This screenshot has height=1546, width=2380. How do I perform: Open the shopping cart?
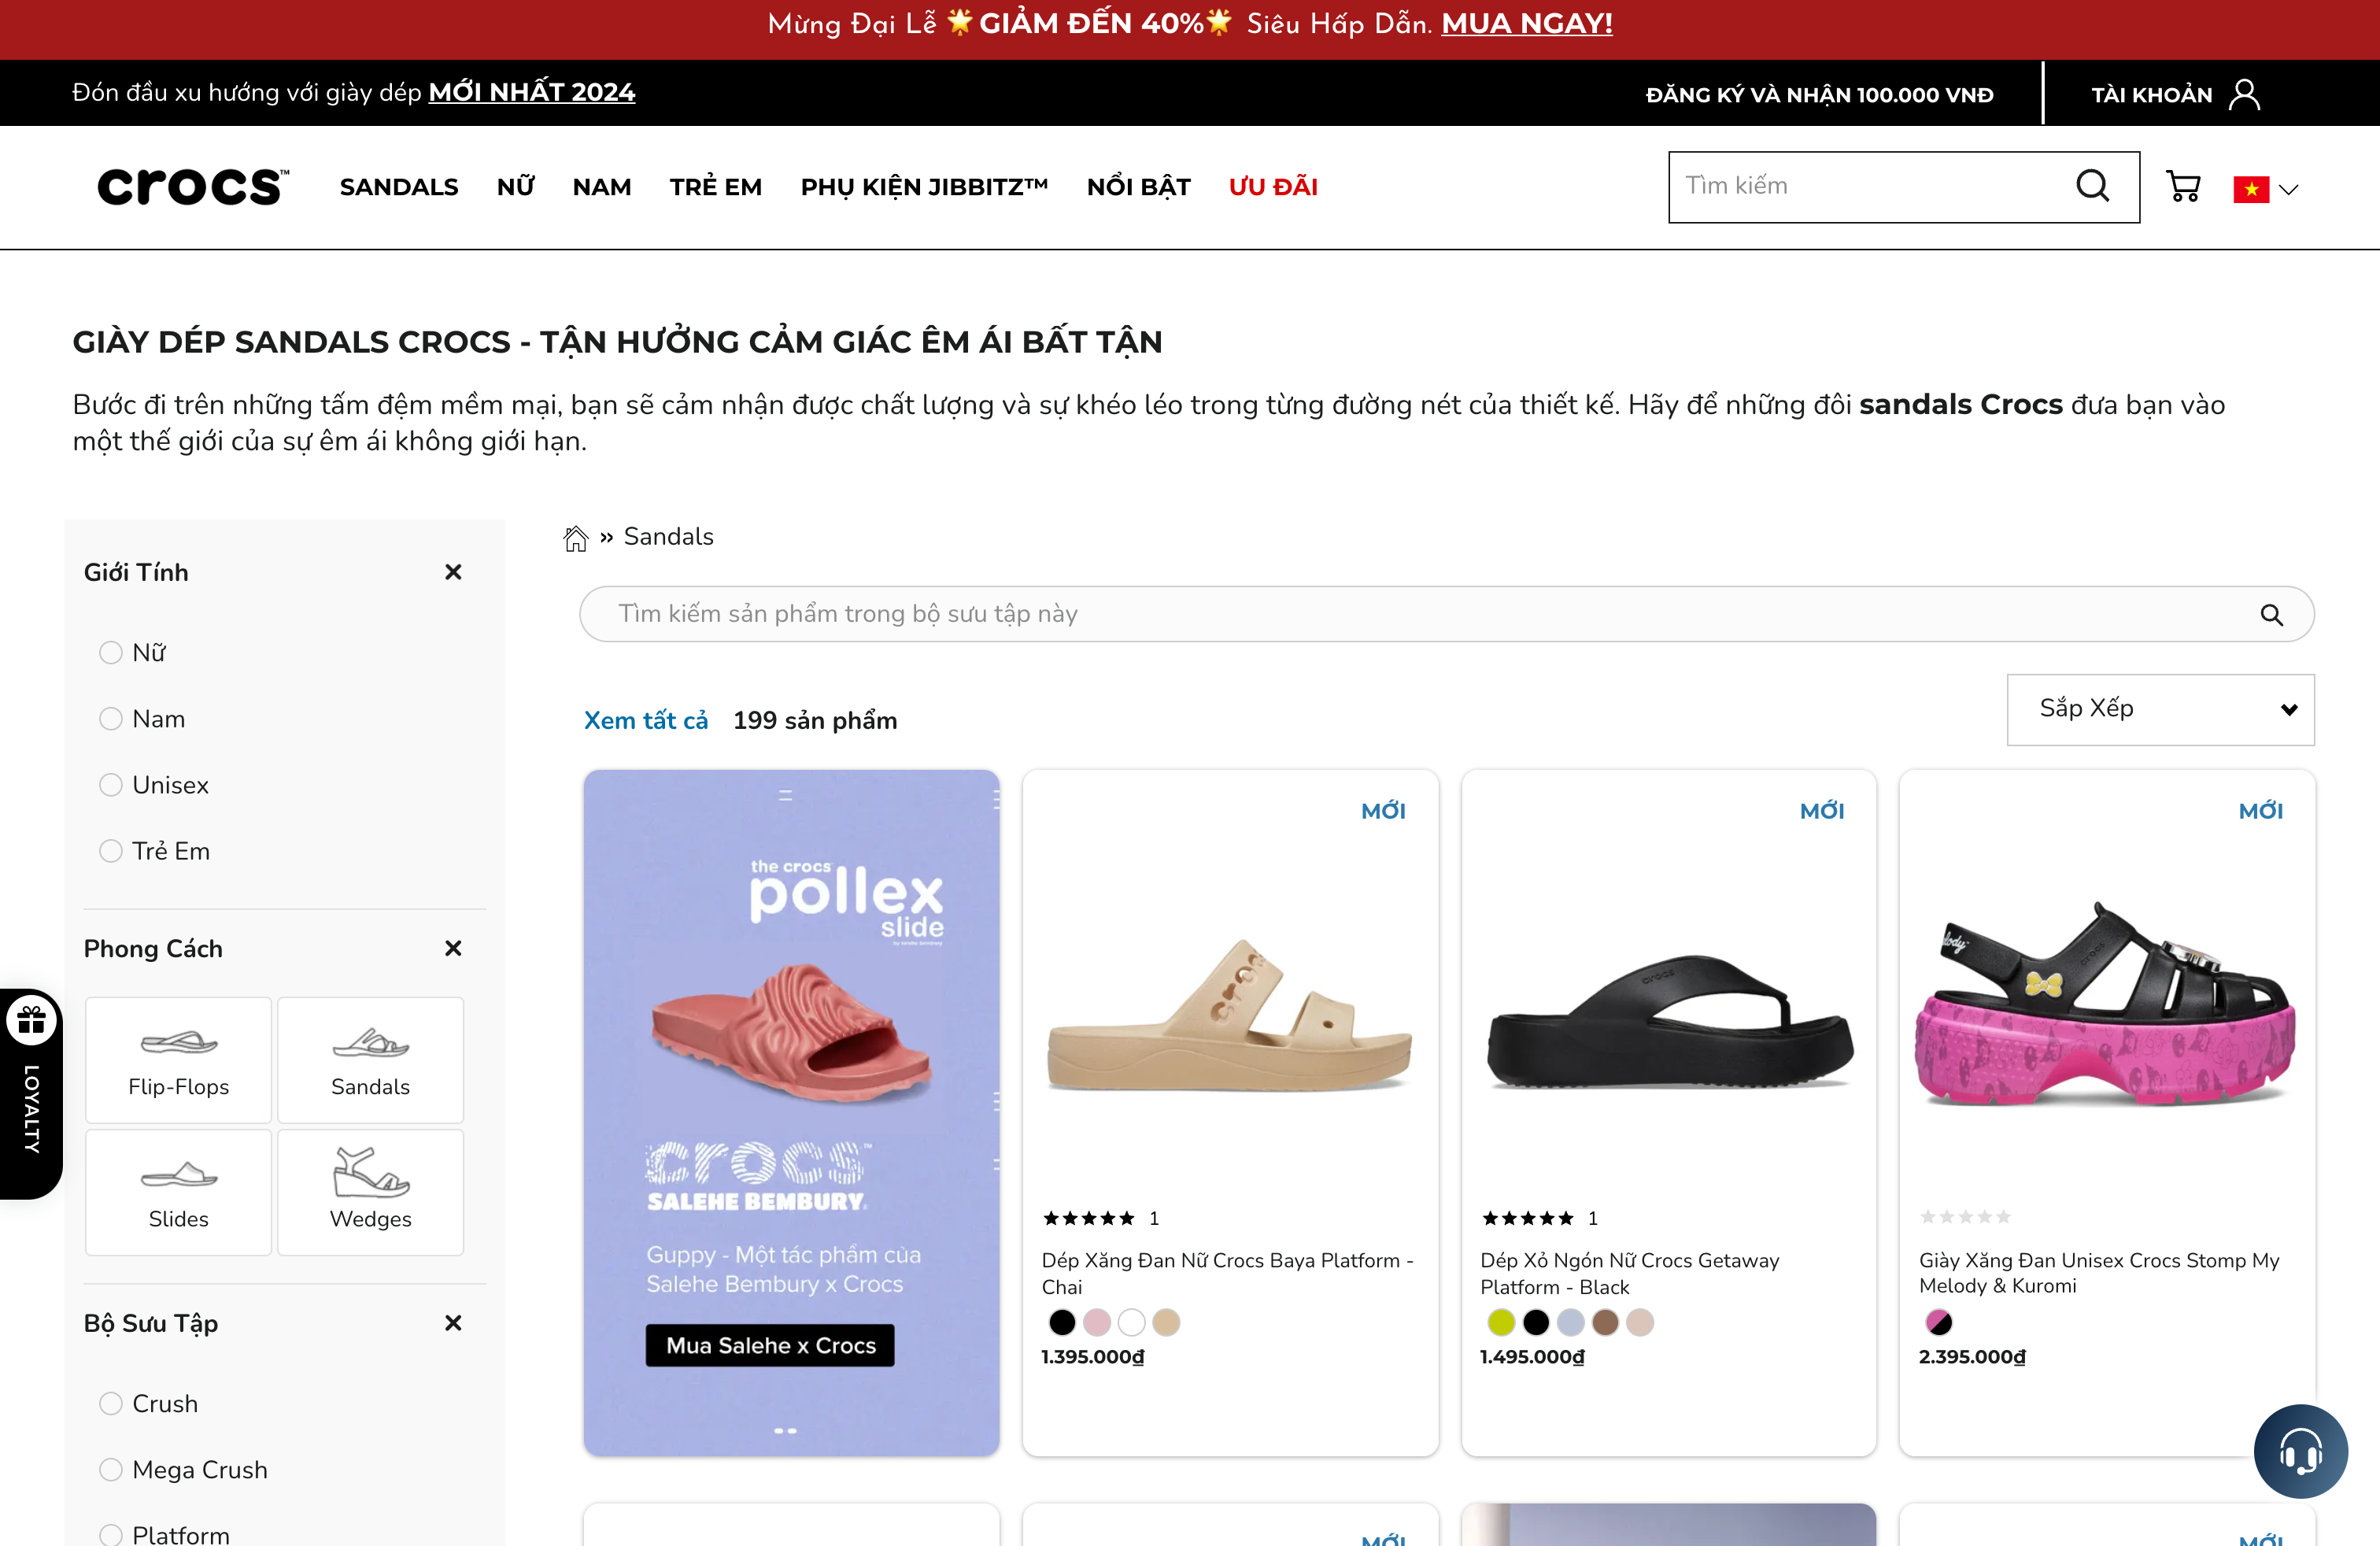click(x=2183, y=186)
